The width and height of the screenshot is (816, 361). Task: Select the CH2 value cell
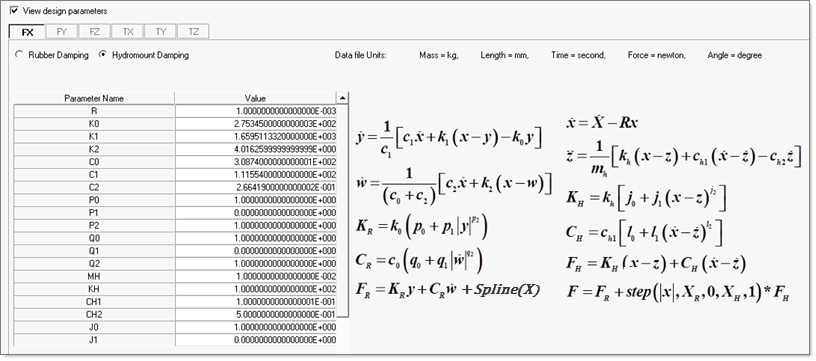(256, 314)
